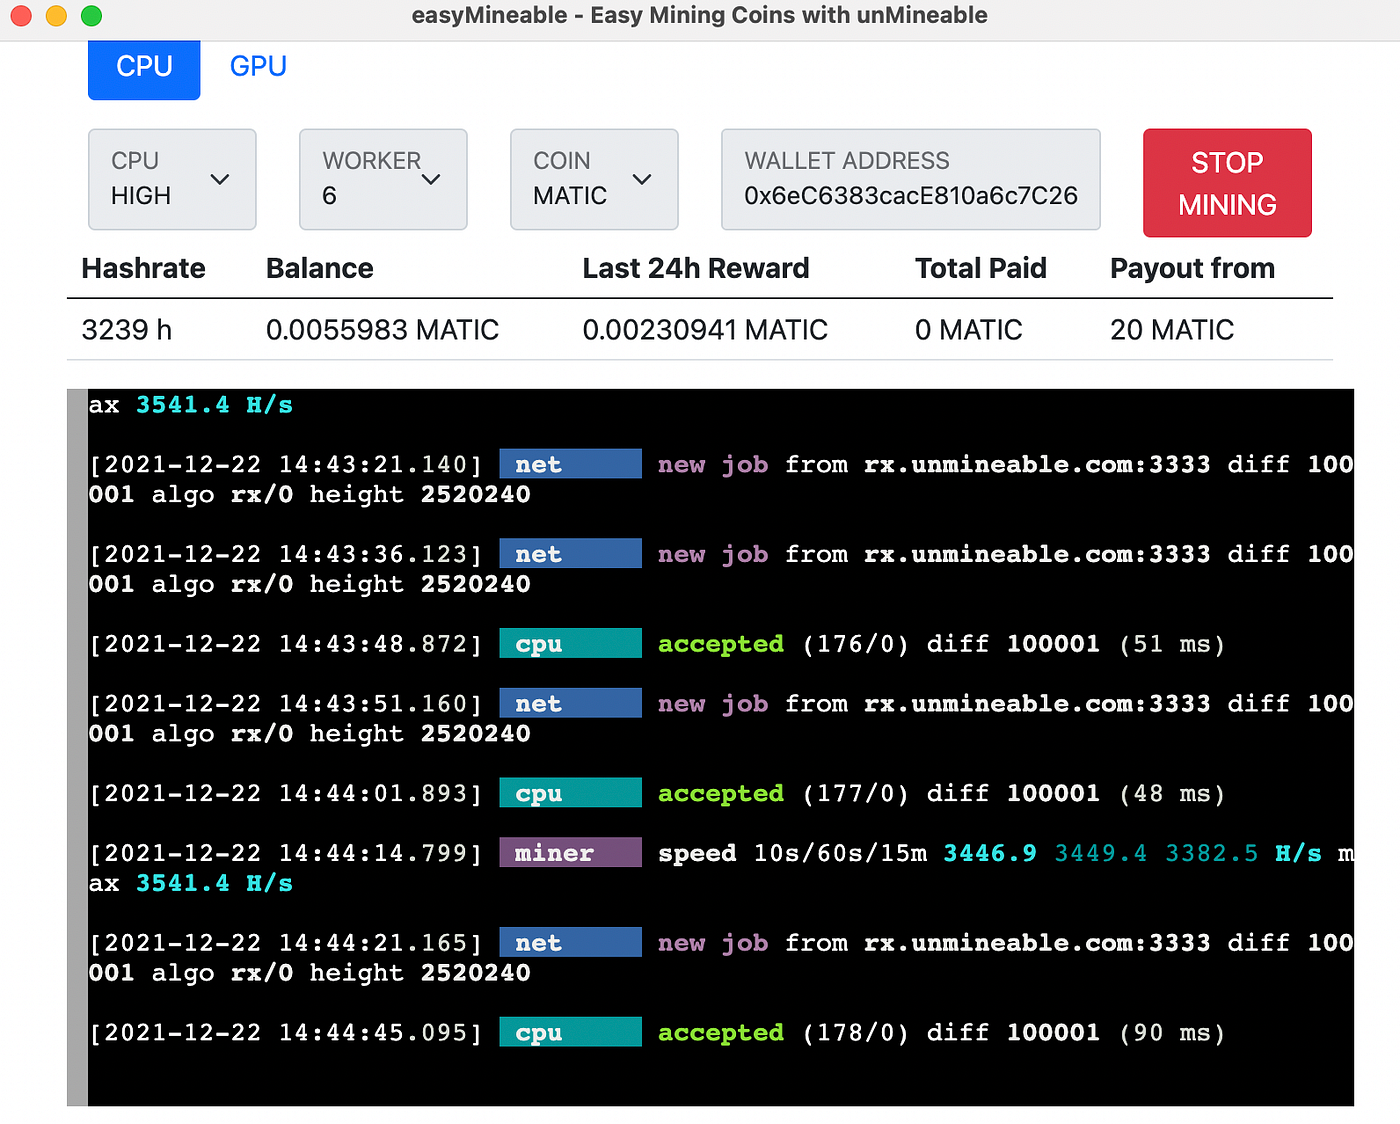
Task: Click the terminal's gray scrollbar strip
Action: coord(77,747)
